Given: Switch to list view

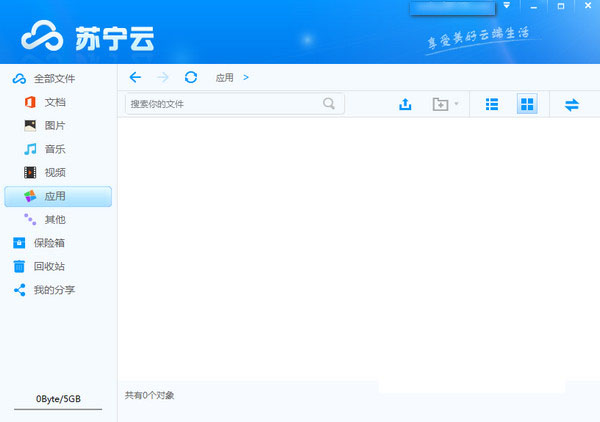Looking at the screenshot, I should 492,104.
